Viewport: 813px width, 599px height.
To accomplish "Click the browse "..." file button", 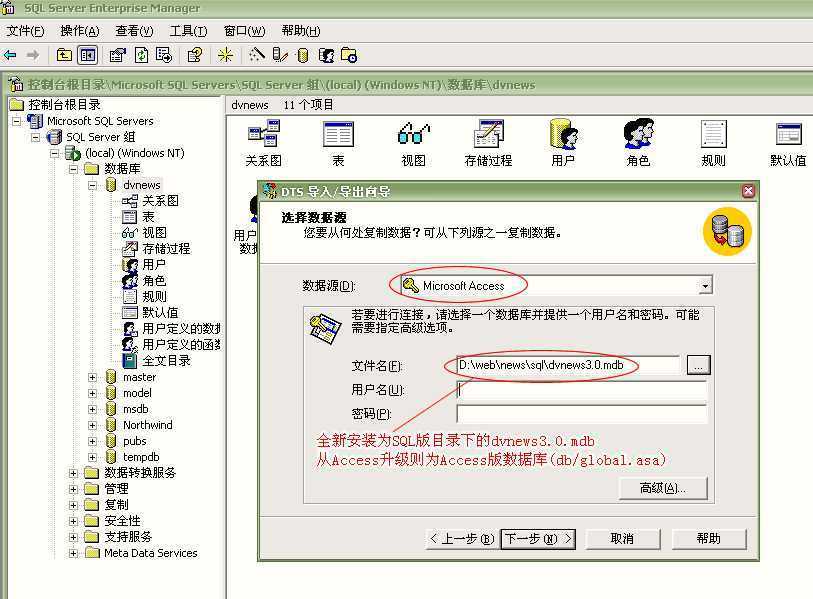I will pos(698,365).
